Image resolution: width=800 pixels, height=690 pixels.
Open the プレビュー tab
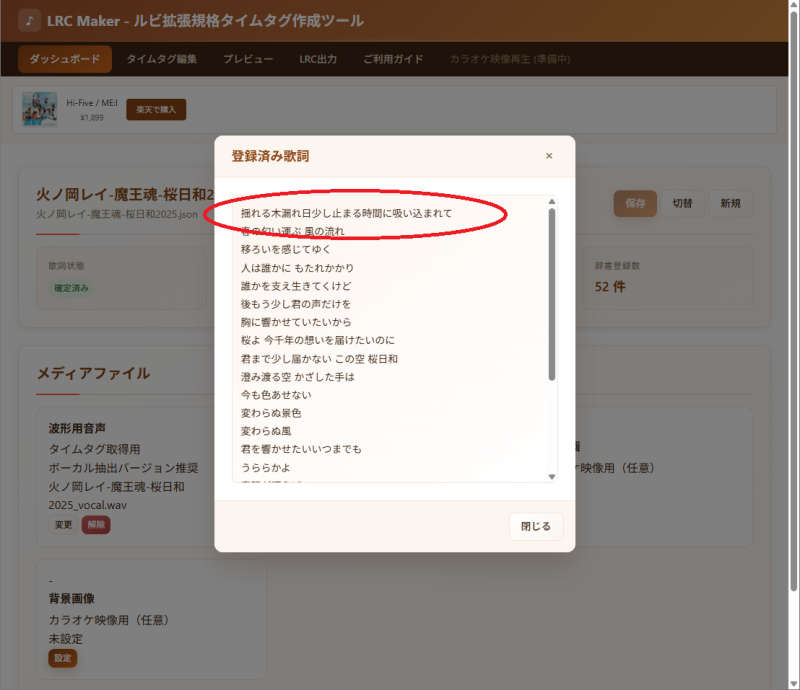tap(248, 59)
